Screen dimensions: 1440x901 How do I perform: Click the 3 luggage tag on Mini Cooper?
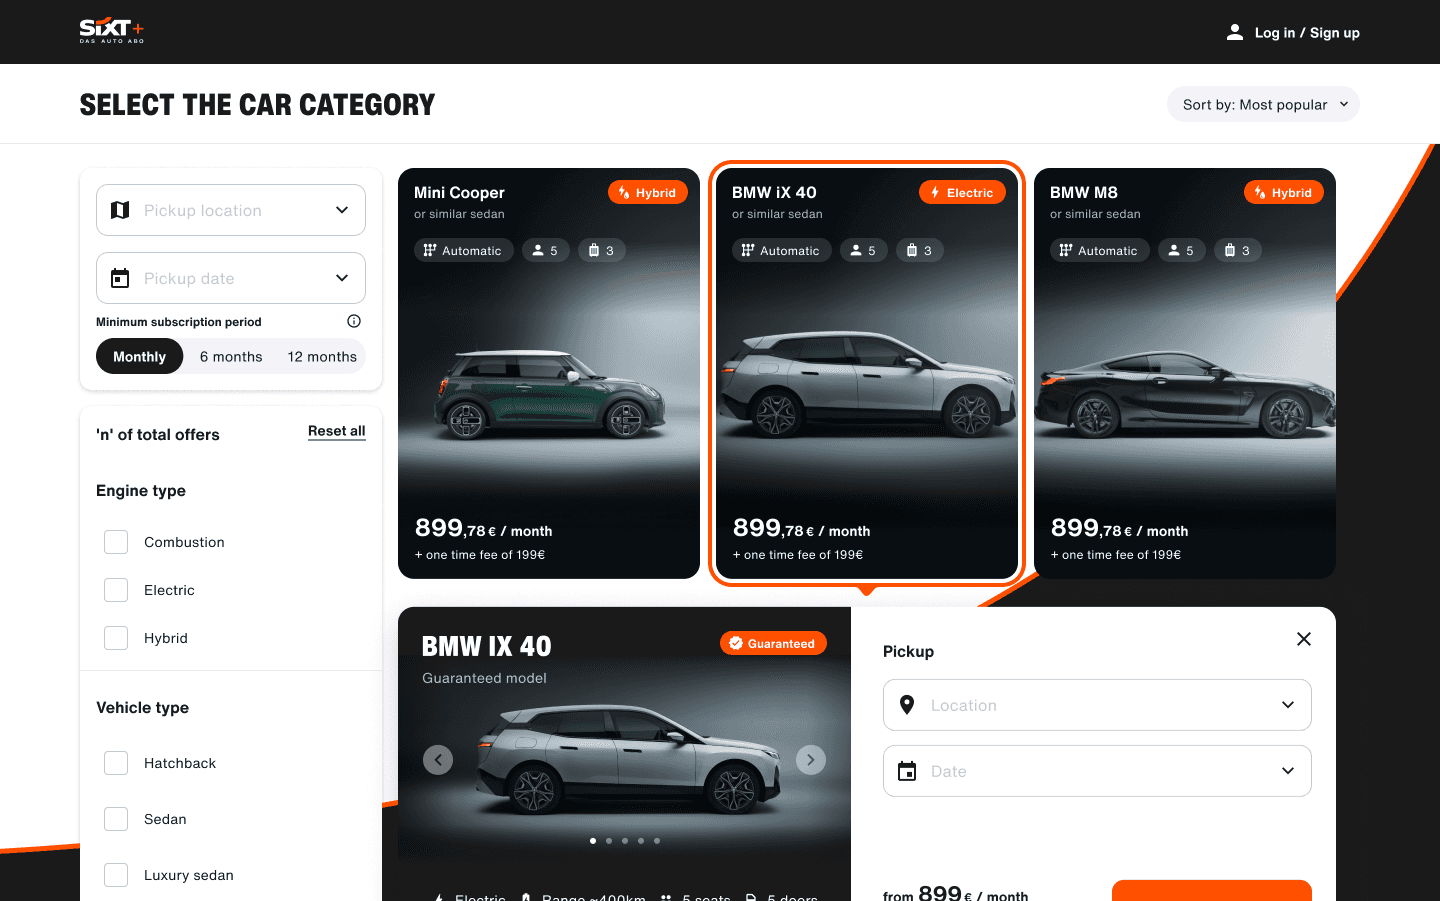pos(602,251)
